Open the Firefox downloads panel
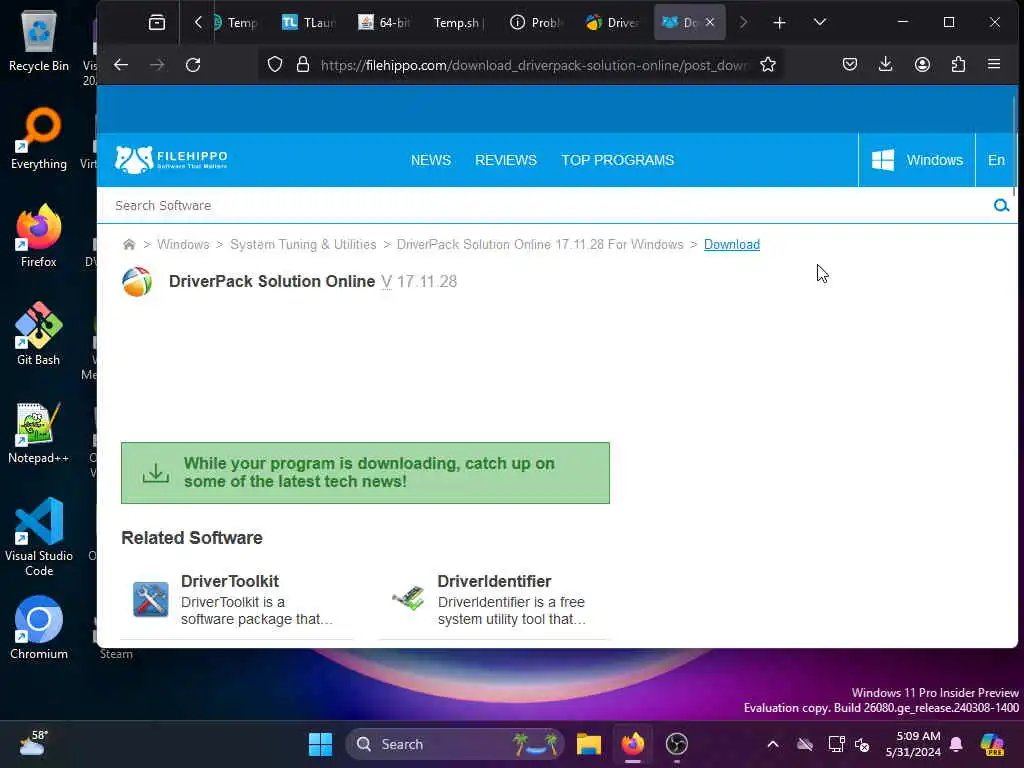 (x=886, y=64)
